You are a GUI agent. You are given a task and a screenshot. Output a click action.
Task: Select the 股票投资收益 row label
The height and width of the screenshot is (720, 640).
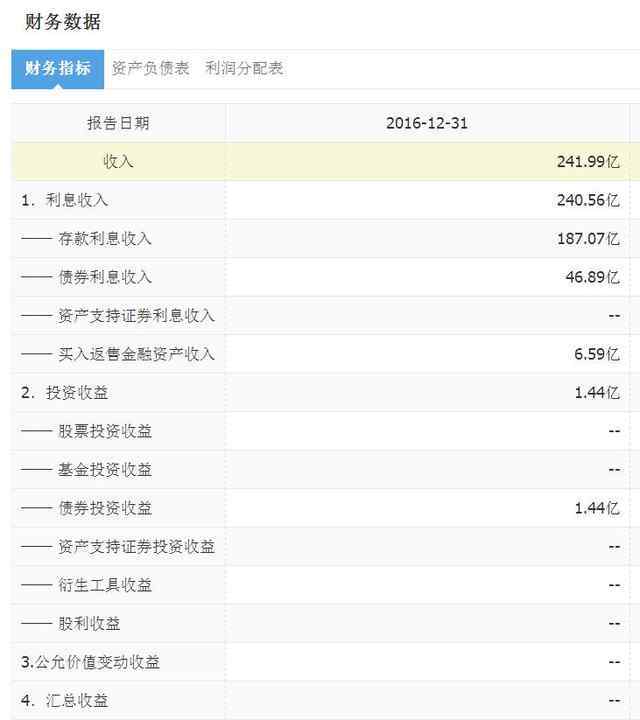[x=105, y=431]
